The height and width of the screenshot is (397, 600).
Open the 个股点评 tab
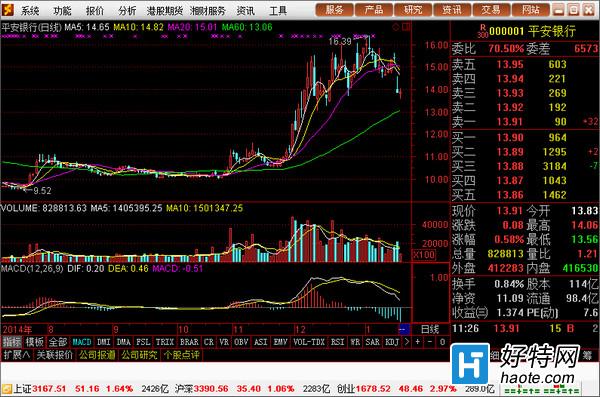pyautogui.click(x=182, y=355)
